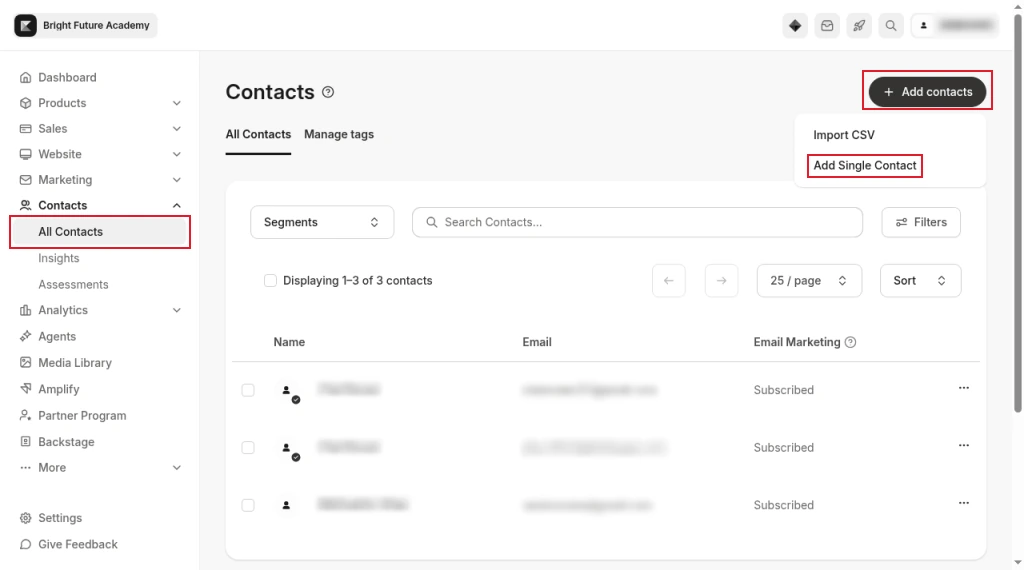Click the help icon beside Contacts heading
Image resolution: width=1024 pixels, height=570 pixels.
pyautogui.click(x=328, y=92)
